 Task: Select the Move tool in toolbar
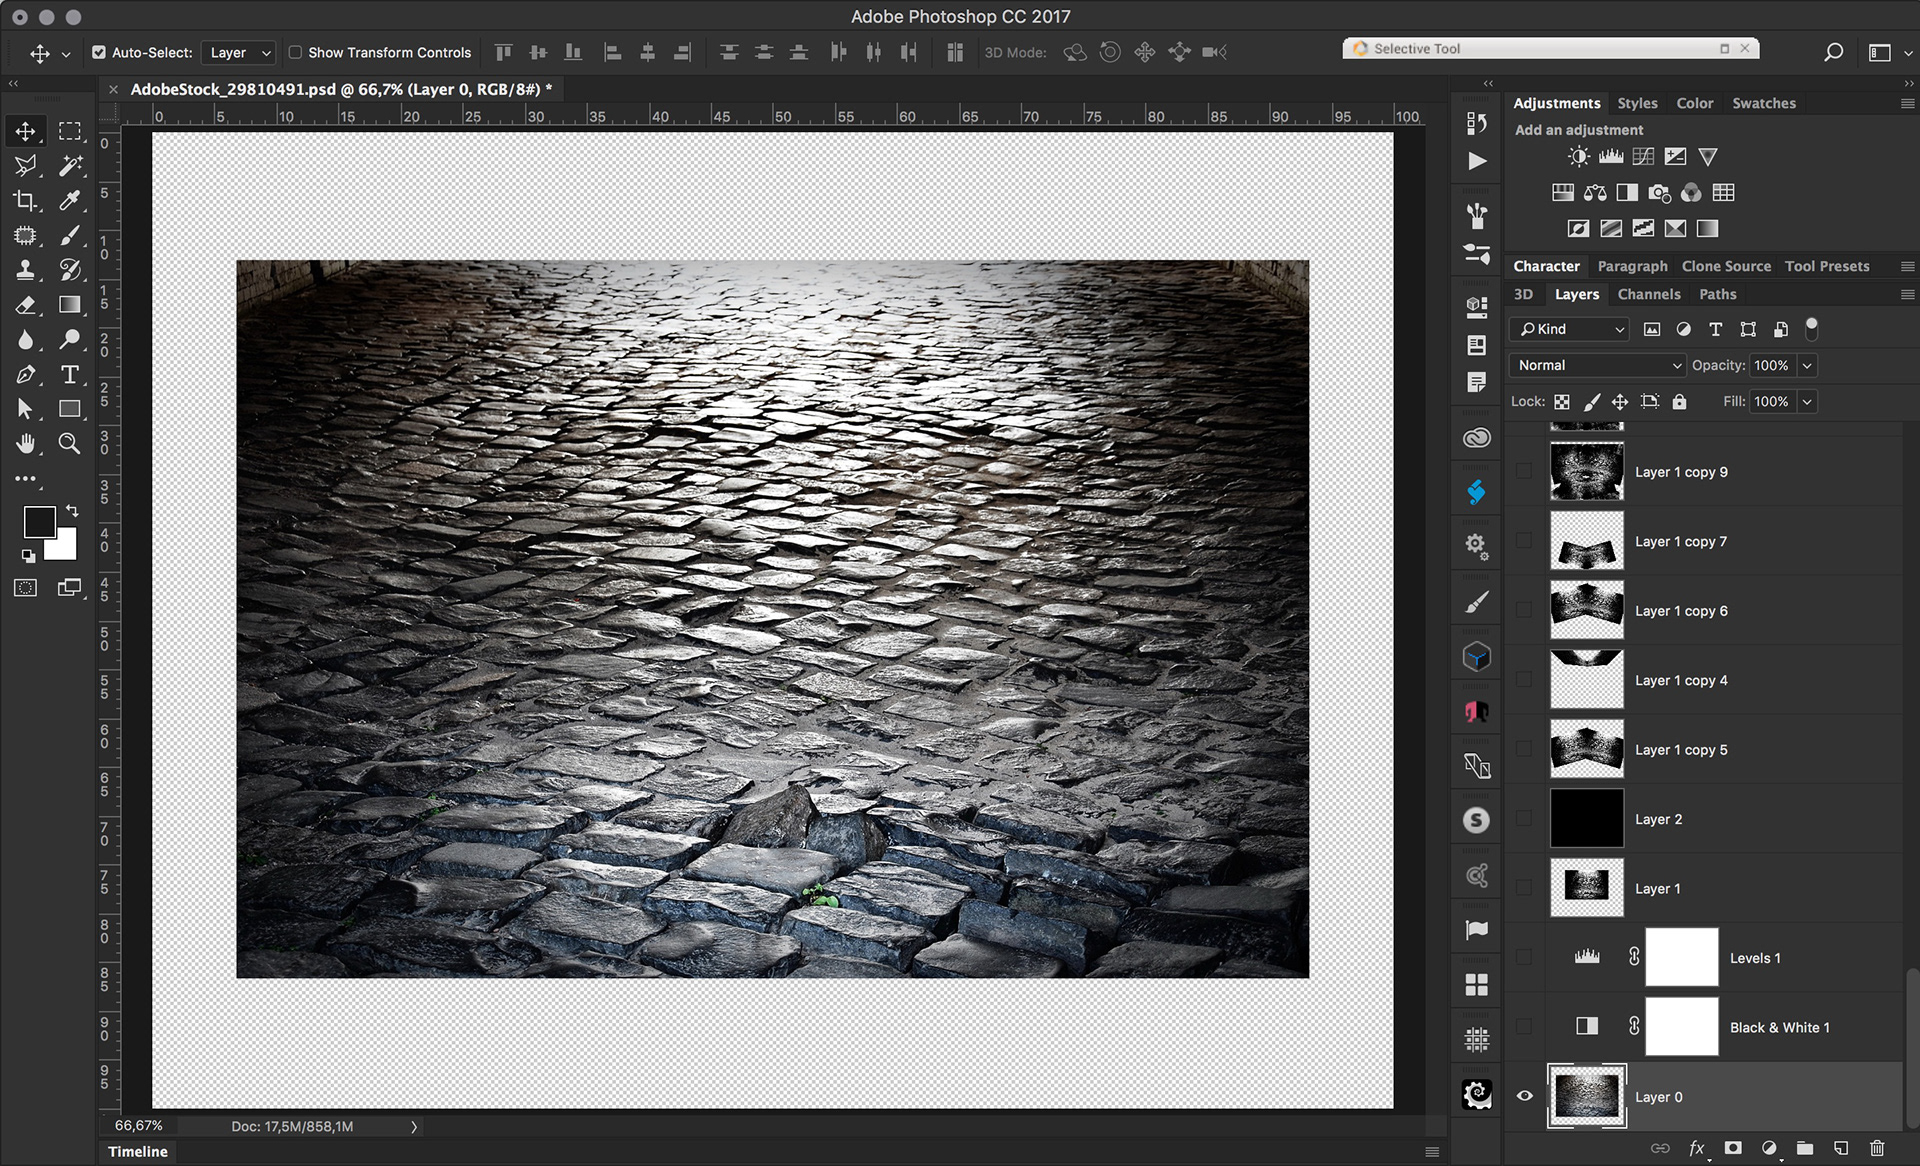point(25,131)
